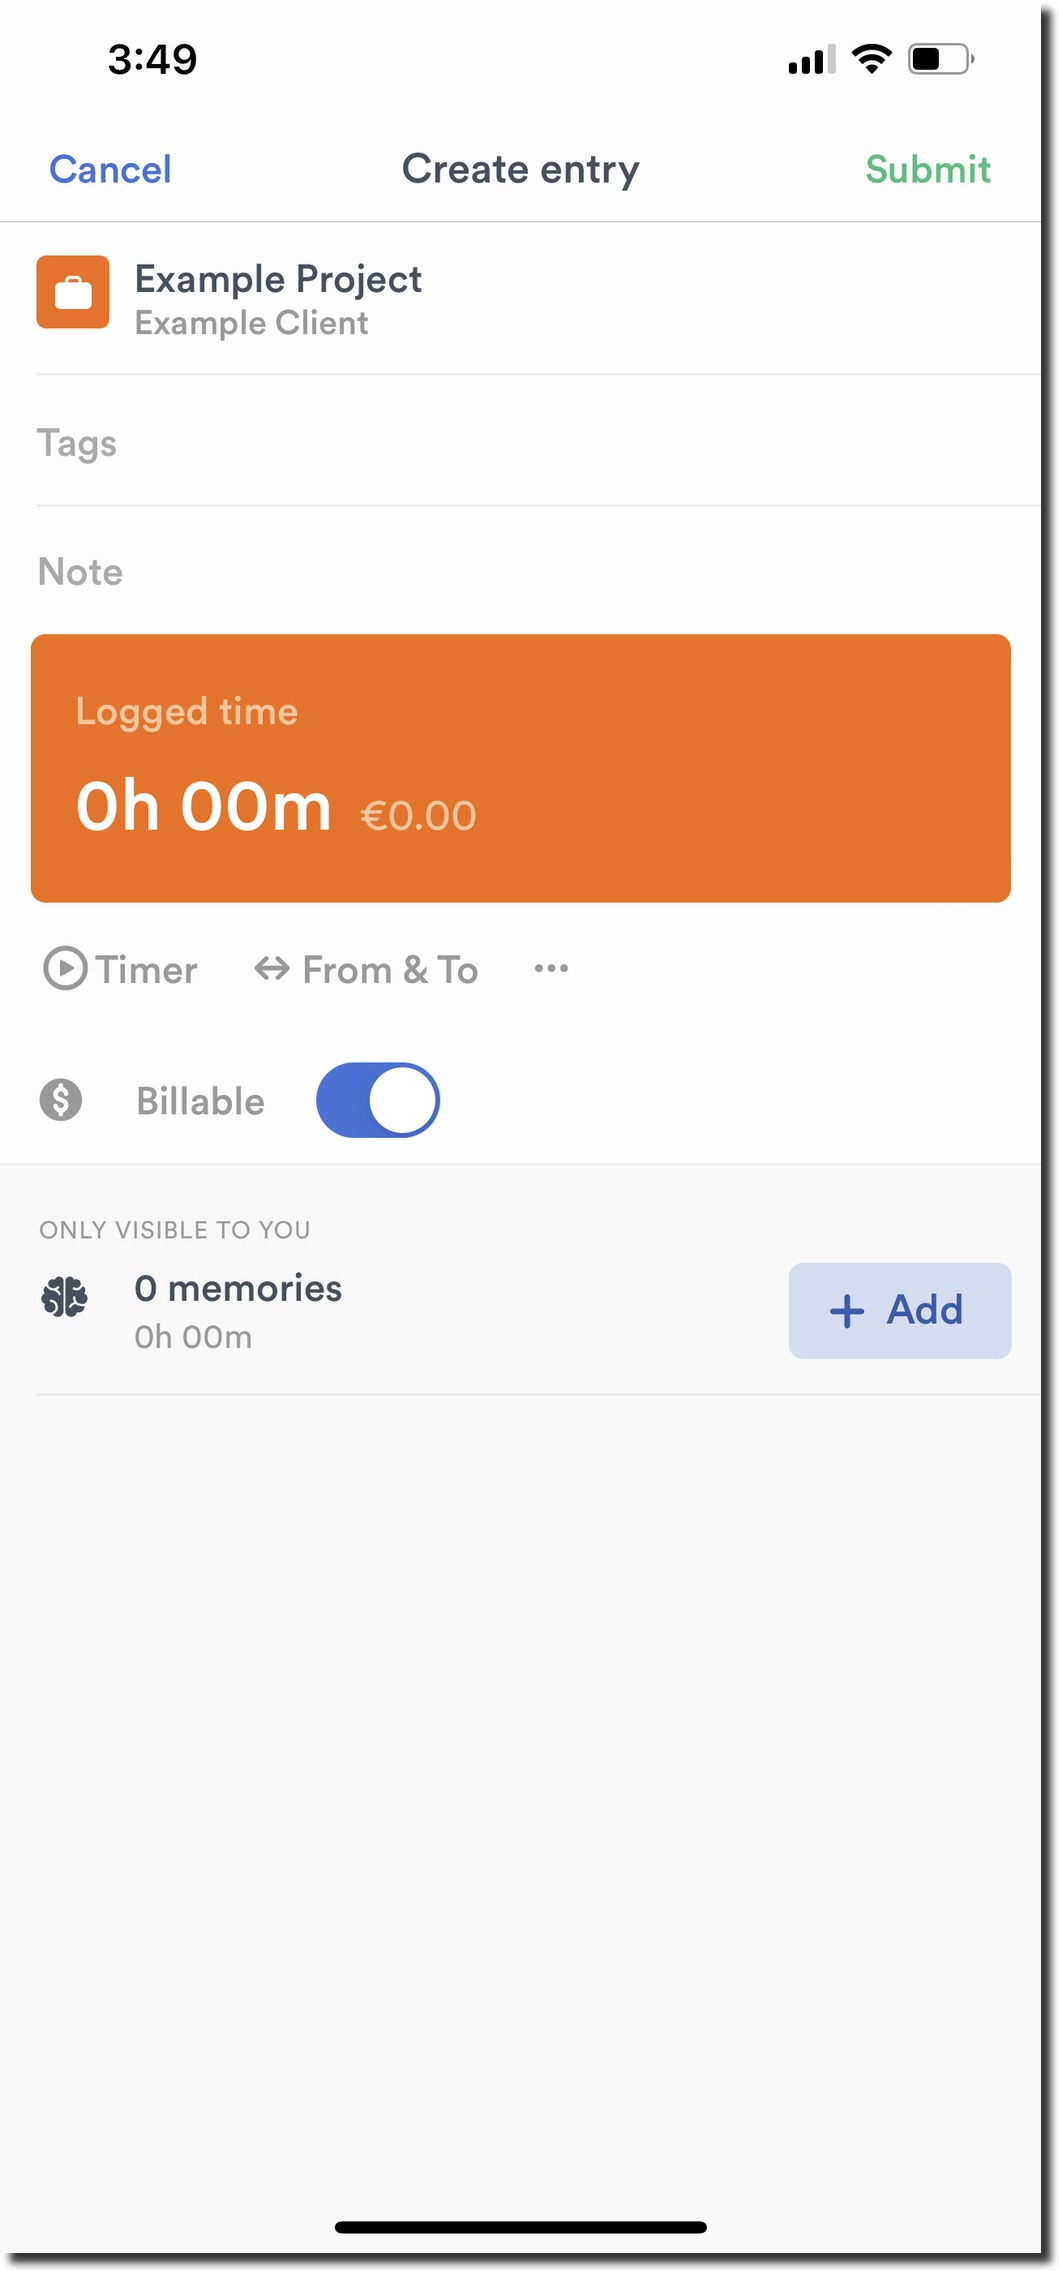This screenshot has height=2271, width=1059.
Task: Tap the 0 memories row label
Action: [x=238, y=1289]
